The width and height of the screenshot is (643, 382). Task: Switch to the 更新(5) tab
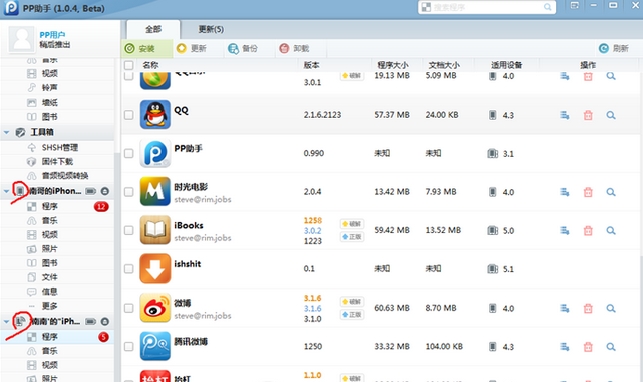(211, 30)
